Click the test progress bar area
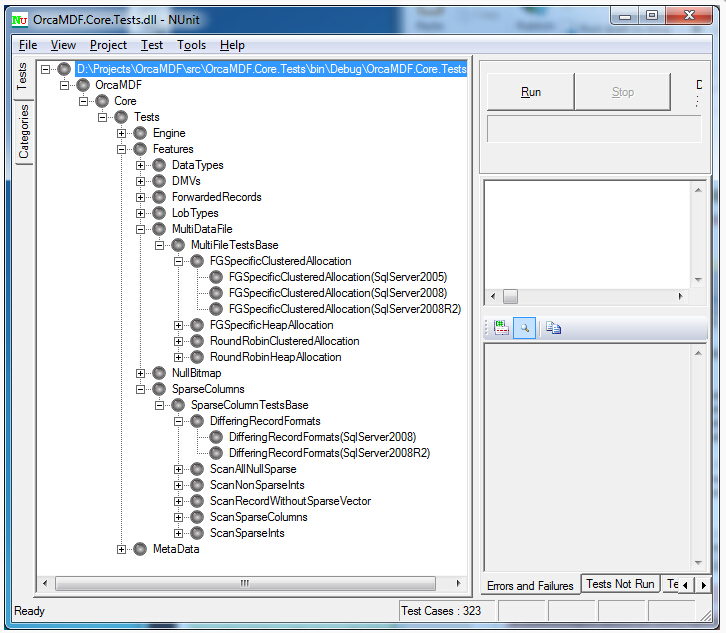726x633 pixels. (594, 129)
